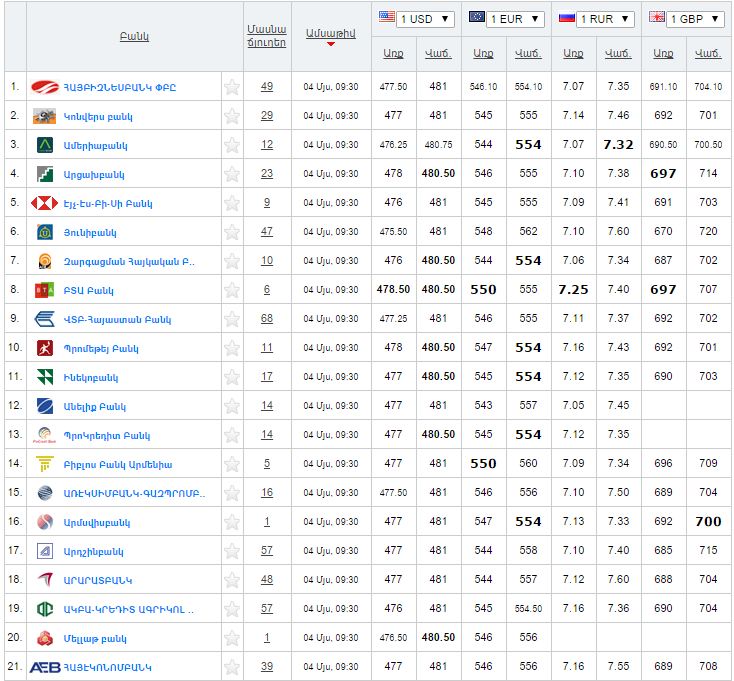This screenshot has width=734, height=681.
Task: Sort by the Բանկ column header
Action: point(133,36)
